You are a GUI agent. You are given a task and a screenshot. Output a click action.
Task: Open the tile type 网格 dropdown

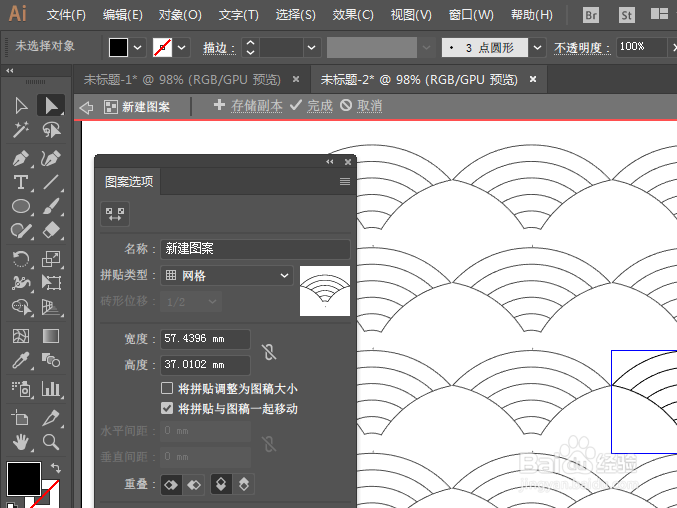pos(227,275)
